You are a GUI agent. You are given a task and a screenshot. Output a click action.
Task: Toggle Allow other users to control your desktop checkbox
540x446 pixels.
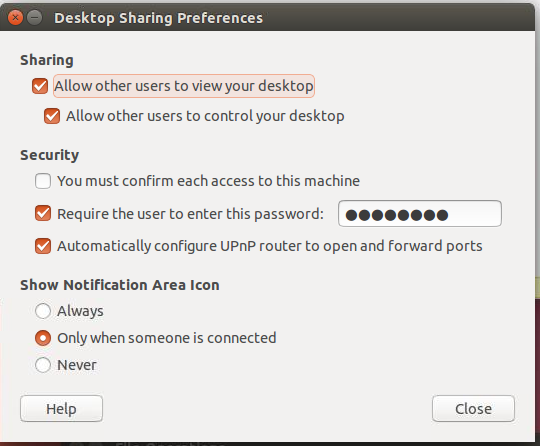pos(52,116)
